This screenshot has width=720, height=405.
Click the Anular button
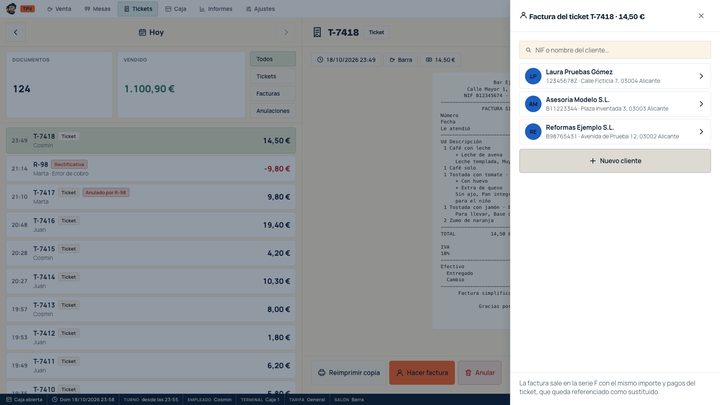480,372
